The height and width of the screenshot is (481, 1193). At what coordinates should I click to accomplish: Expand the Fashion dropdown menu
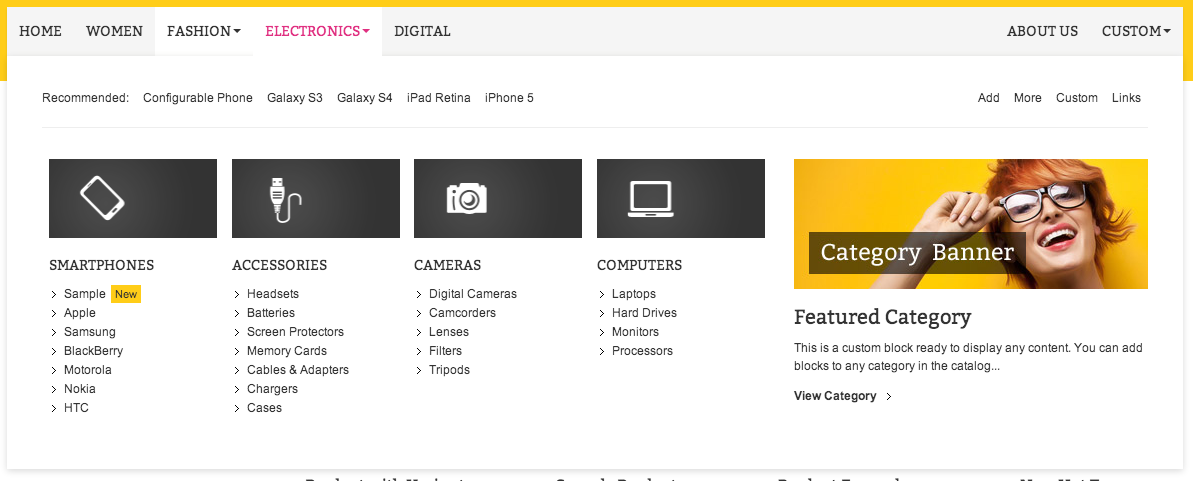pyautogui.click(x=204, y=31)
